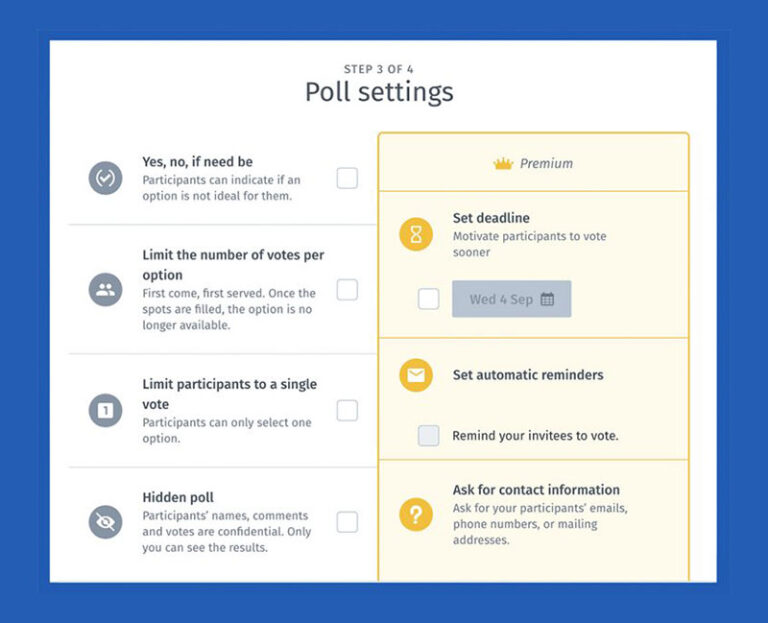Click the checkmark icon beside Yes, no, if need be

click(105, 179)
